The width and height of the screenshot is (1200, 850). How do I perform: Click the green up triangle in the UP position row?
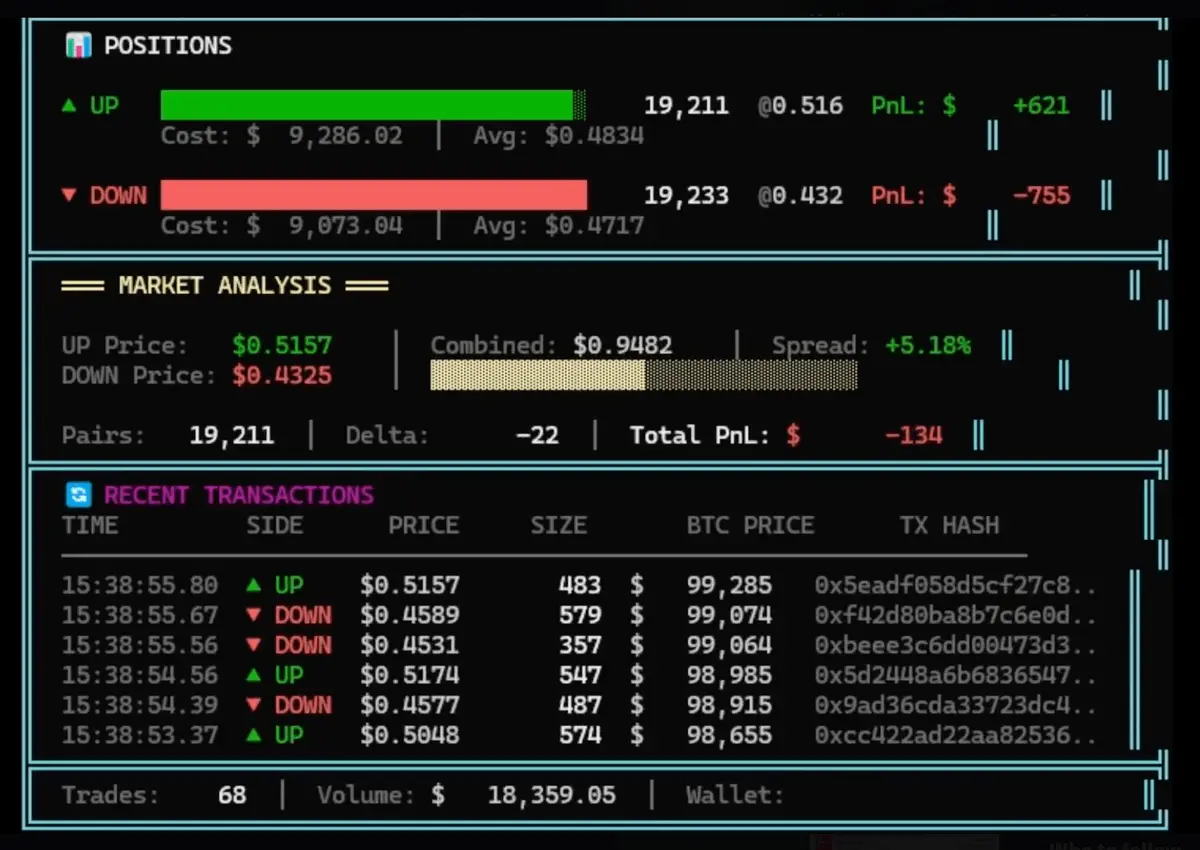click(x=69, y=104)
